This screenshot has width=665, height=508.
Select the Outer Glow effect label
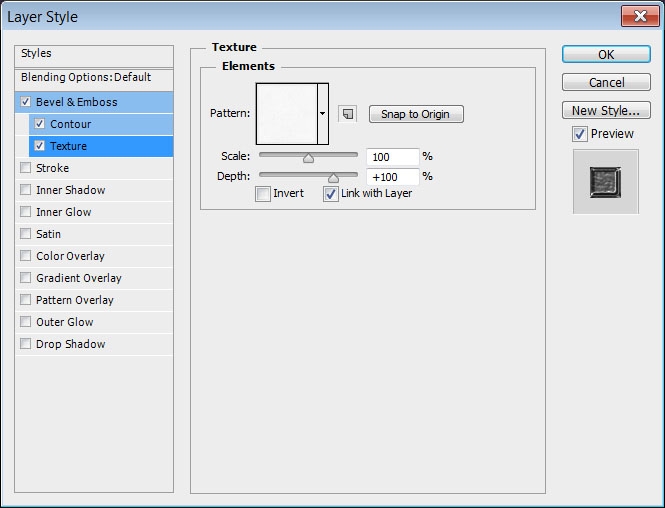pyautogui.click(x=64, y=322)
